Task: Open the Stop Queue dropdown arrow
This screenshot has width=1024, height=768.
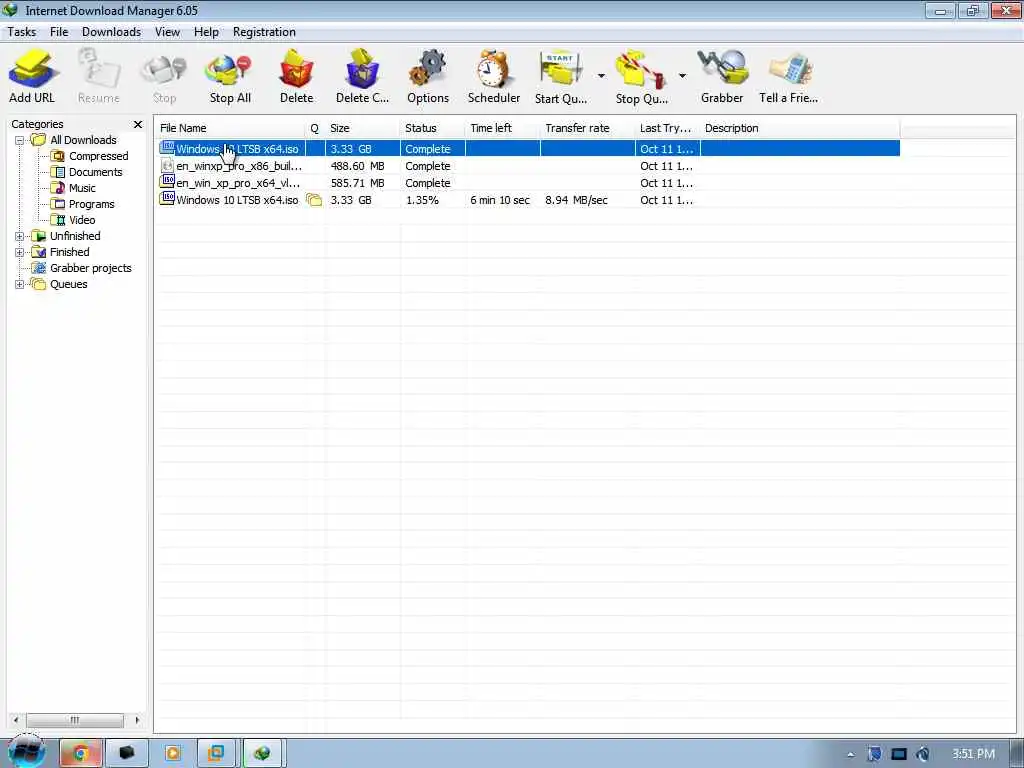Action: (x=682, y=76)
